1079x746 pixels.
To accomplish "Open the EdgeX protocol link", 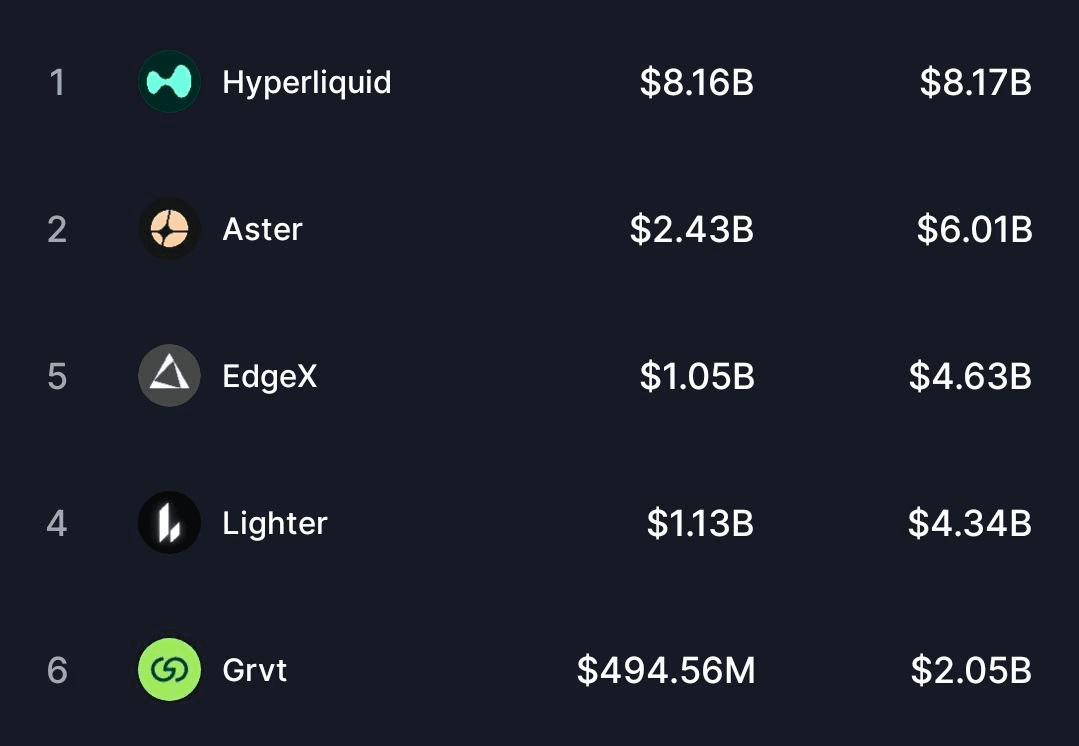I will click(269, 376).
